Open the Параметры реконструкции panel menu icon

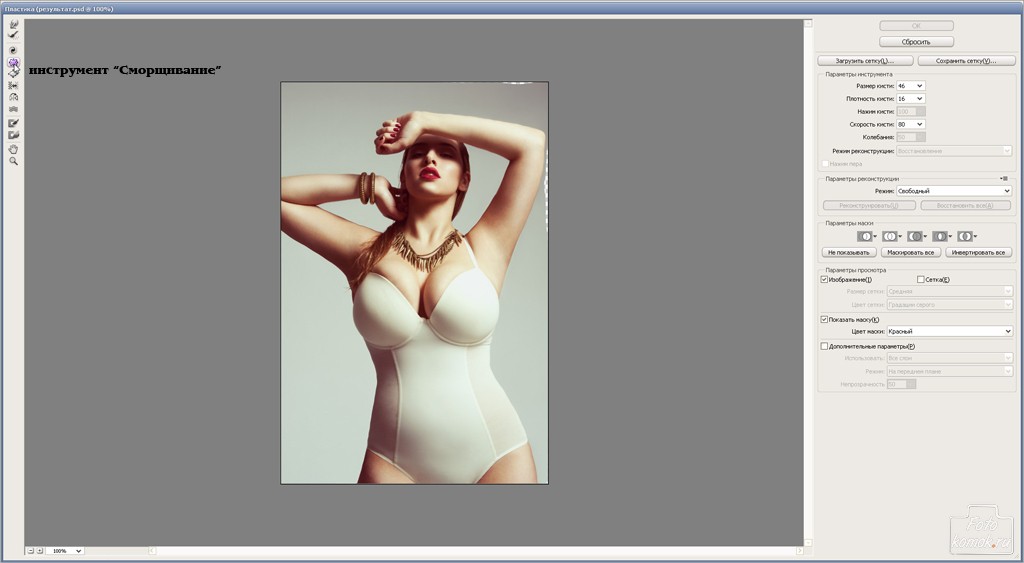pyautogui.click(x=1004, y=178)
